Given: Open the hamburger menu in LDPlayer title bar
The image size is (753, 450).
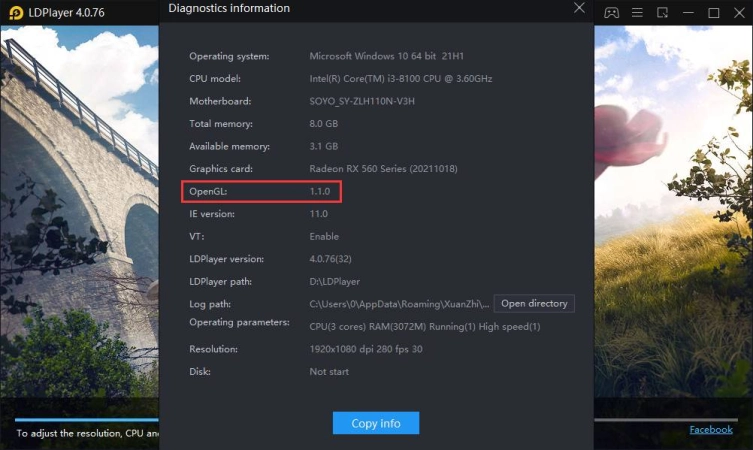Looking at the screenshot, I should [637, 12].
